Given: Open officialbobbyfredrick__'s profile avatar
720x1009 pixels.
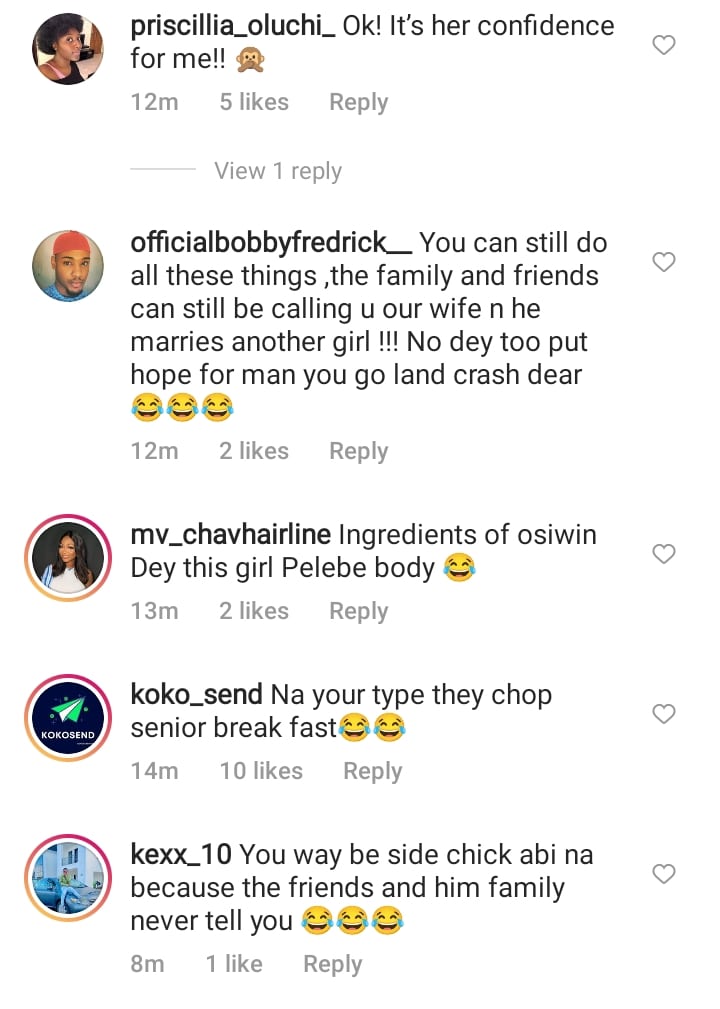Looking at the screenshot, I should coord(70,270).
